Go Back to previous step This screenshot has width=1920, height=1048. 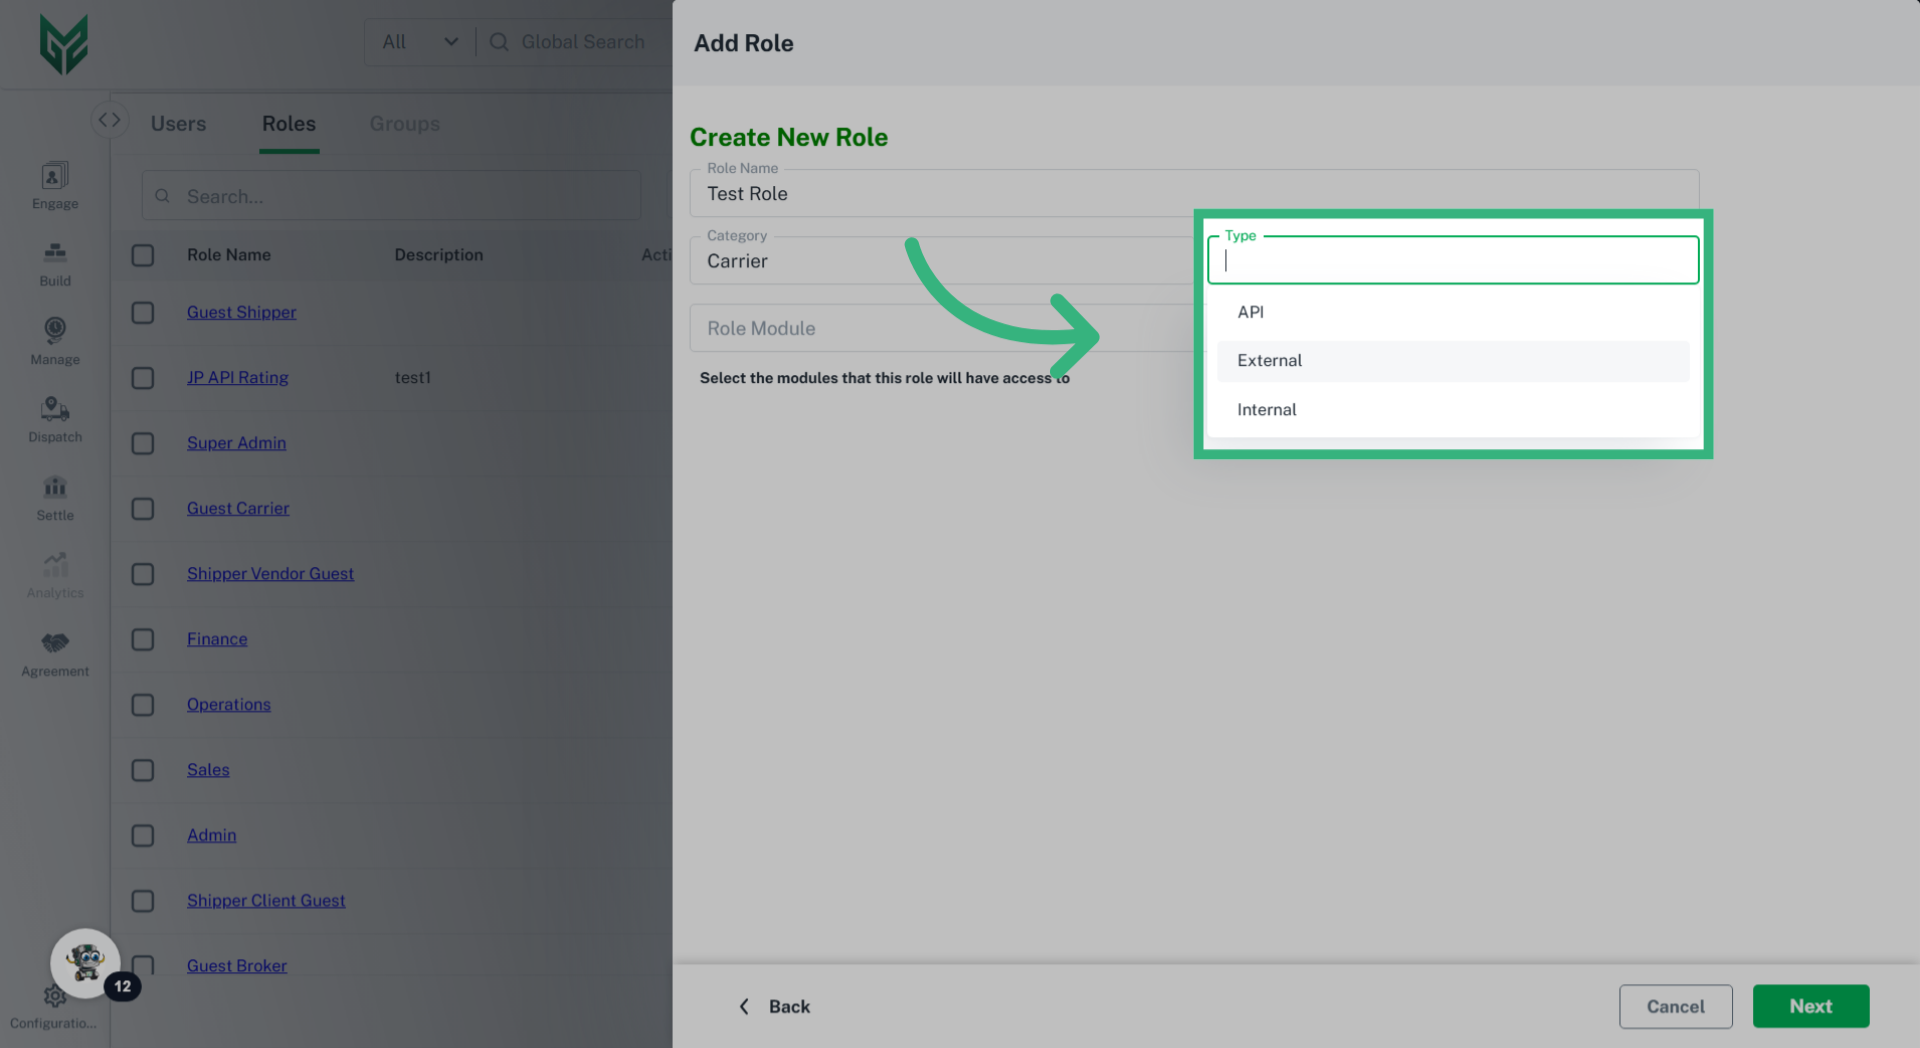point(775,1007)
